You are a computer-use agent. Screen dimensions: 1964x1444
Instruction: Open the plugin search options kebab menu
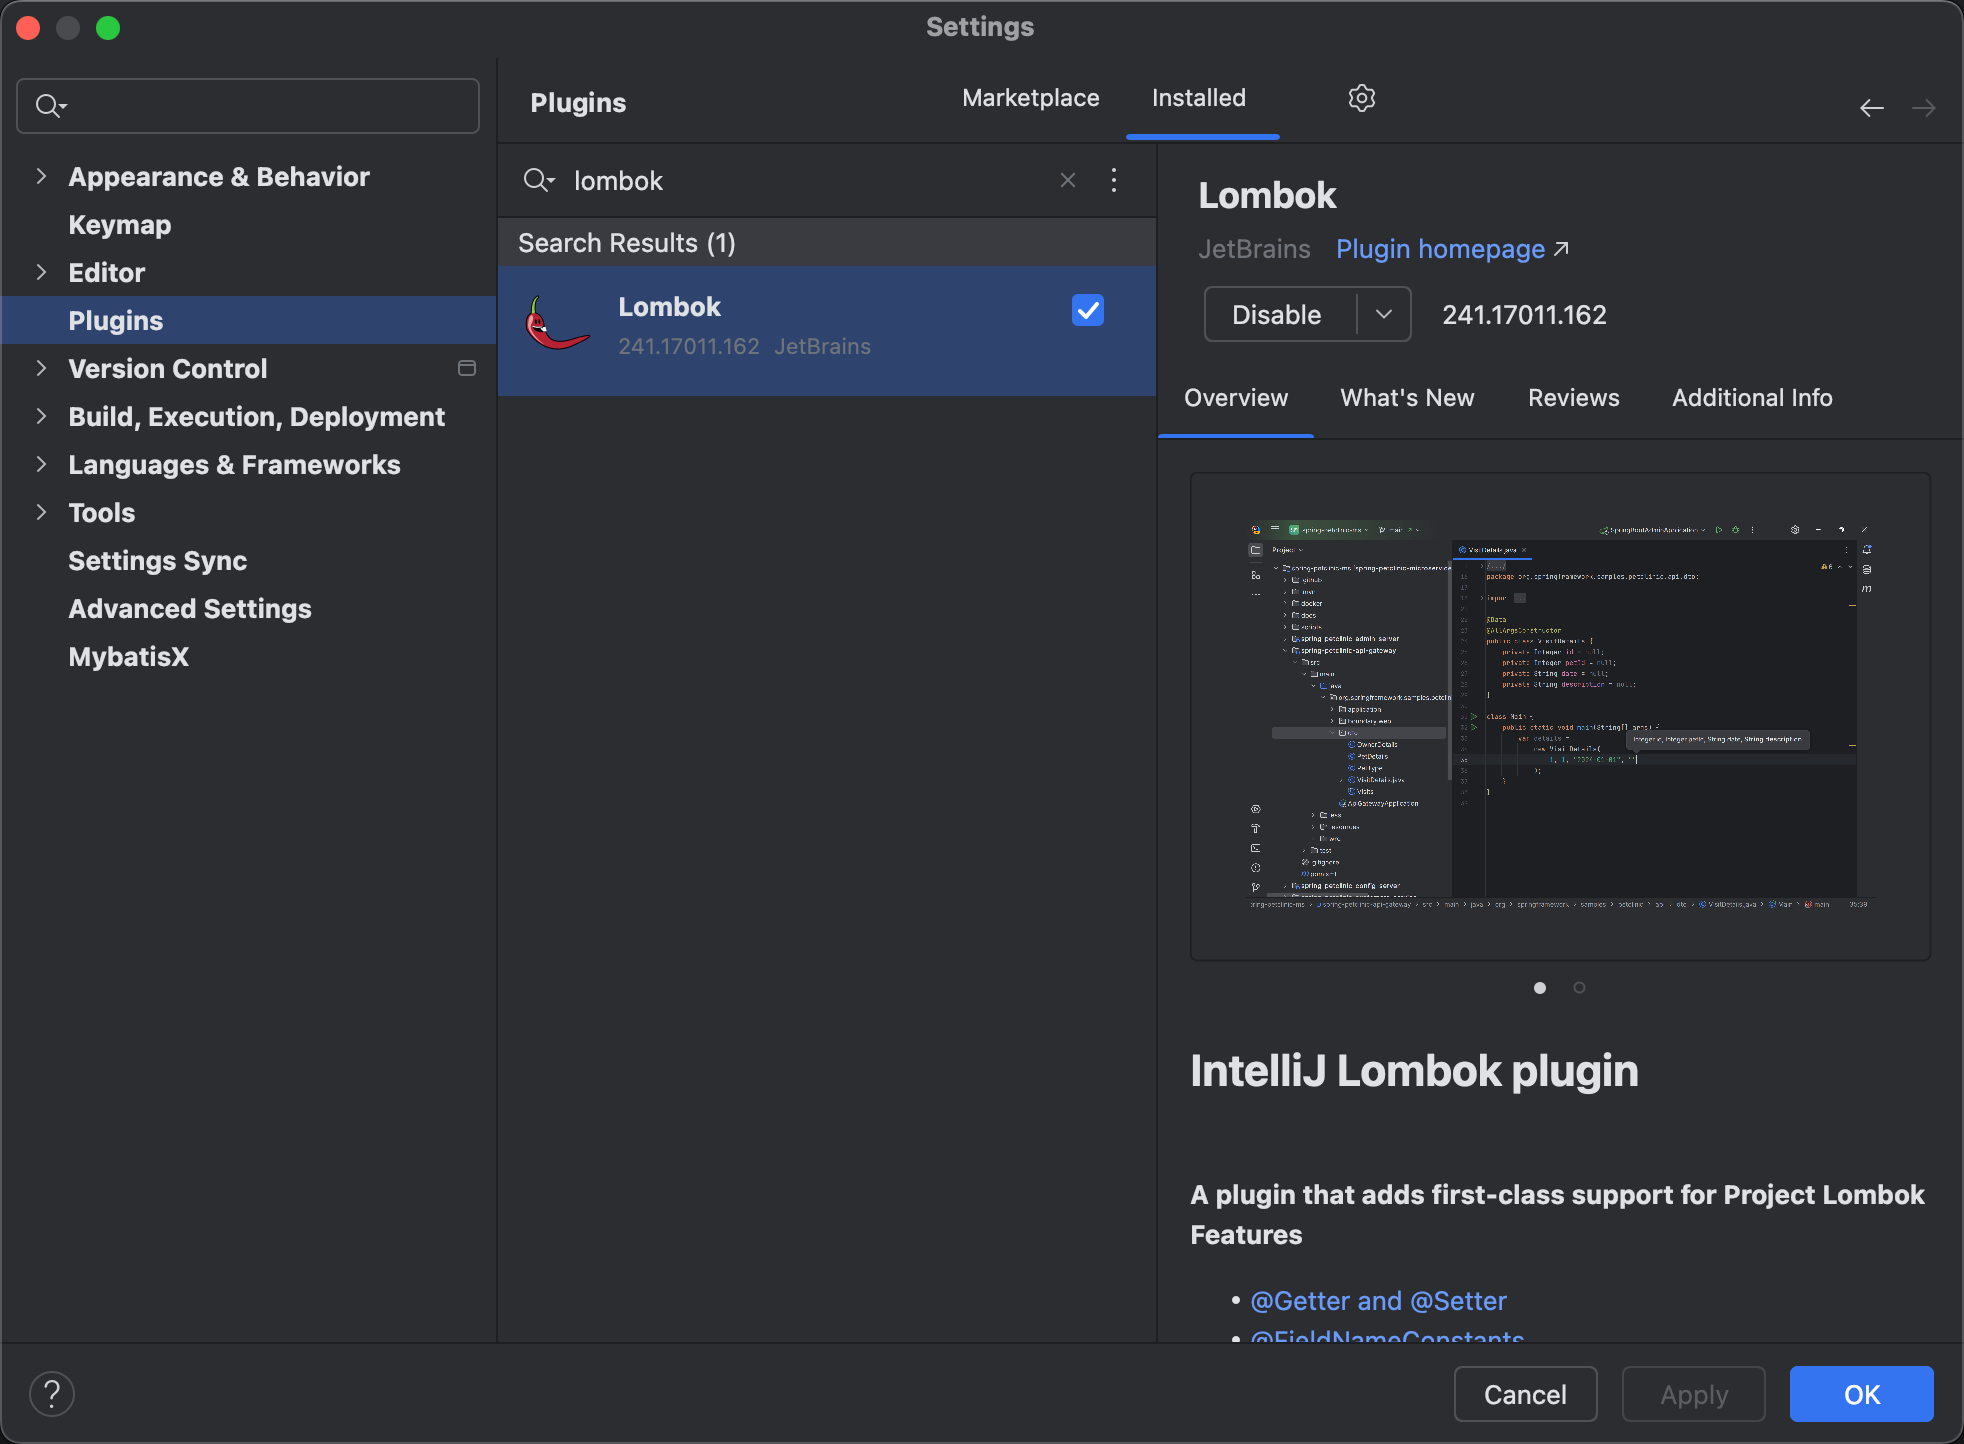click(x=1114, y=180)
